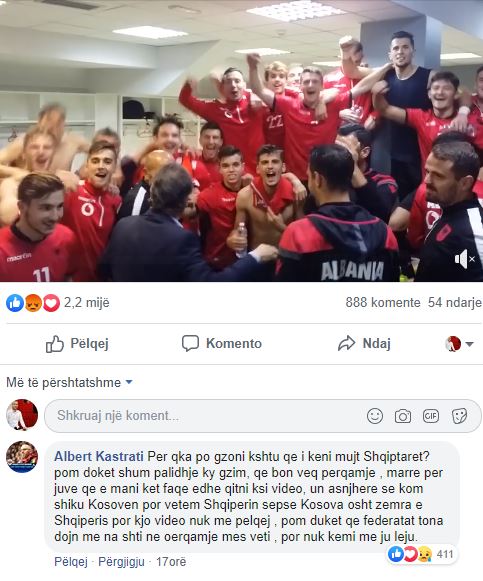The width and height of the screenshot is (483, 581).
Task: Open the sticker picker icon
Action: click(459, 416)
